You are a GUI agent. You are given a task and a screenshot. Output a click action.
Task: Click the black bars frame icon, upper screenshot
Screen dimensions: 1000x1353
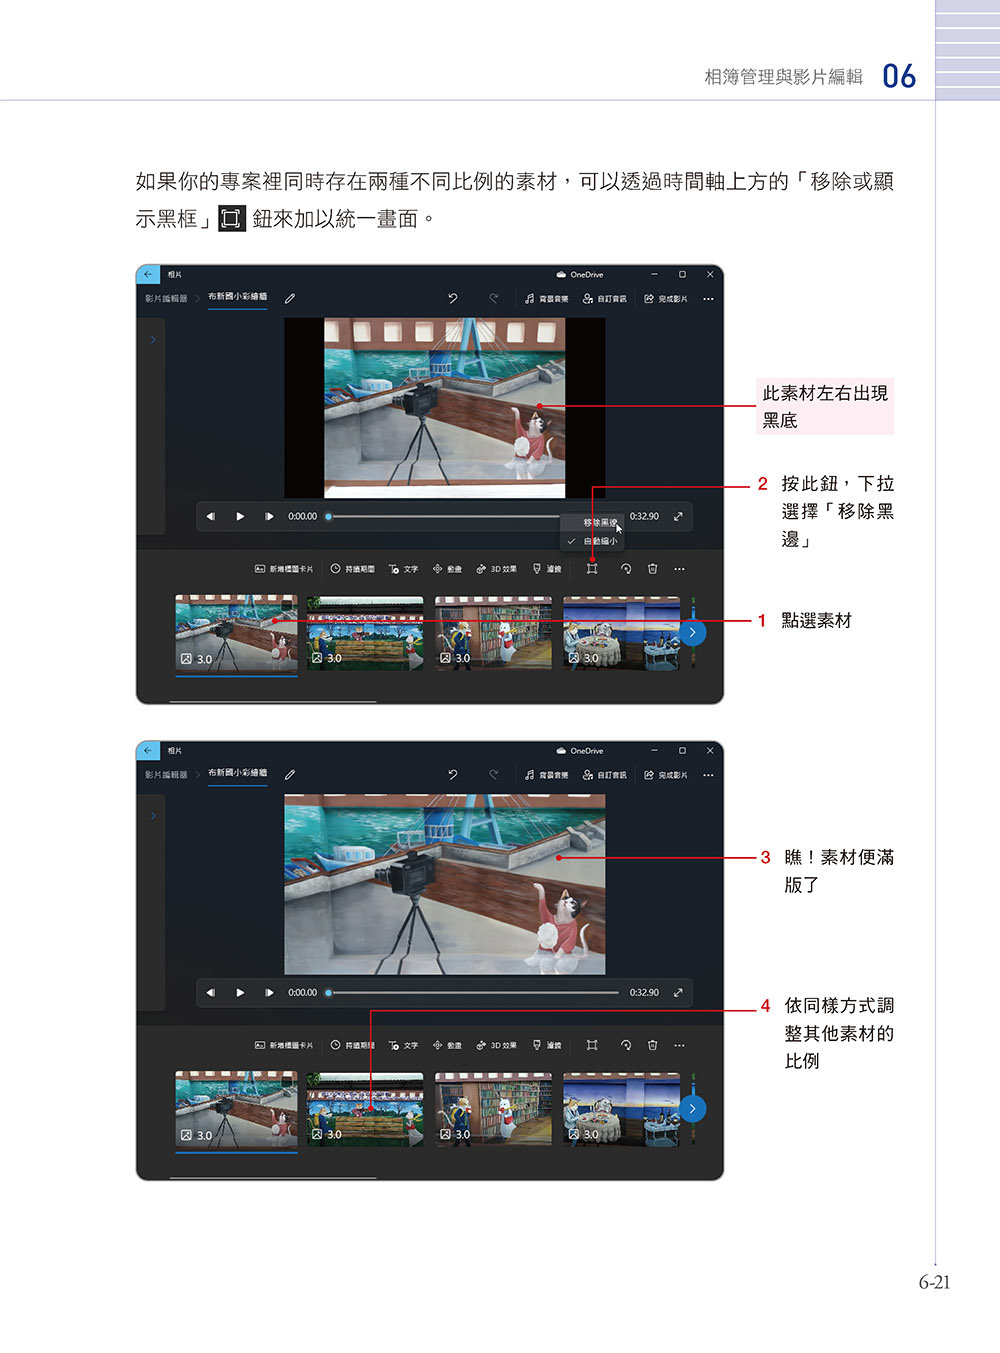coord(592,569)
